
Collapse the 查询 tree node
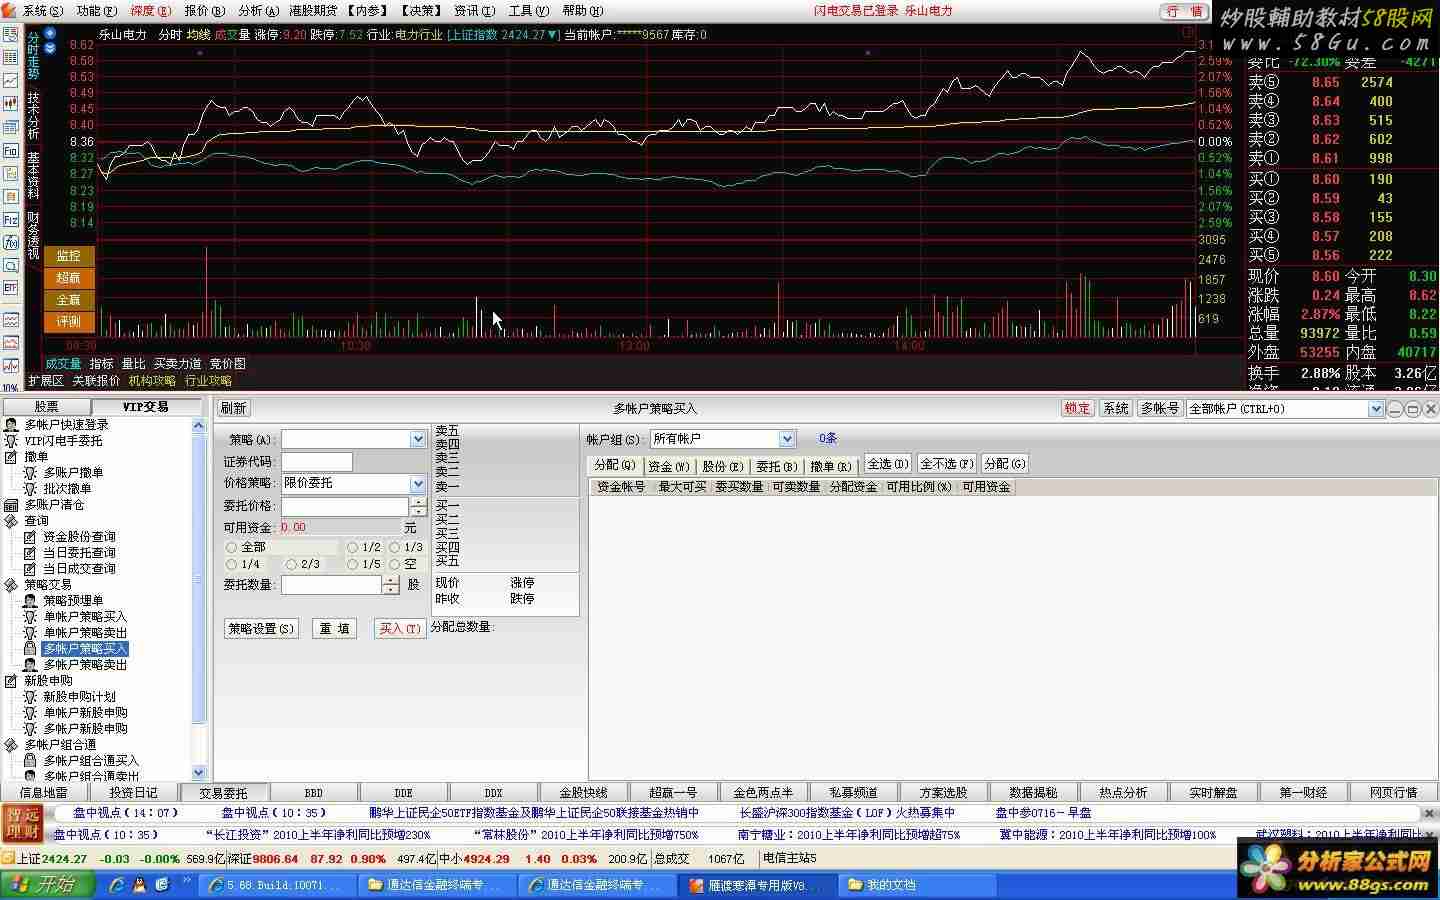pyautogui.click(x=11, y=521)
